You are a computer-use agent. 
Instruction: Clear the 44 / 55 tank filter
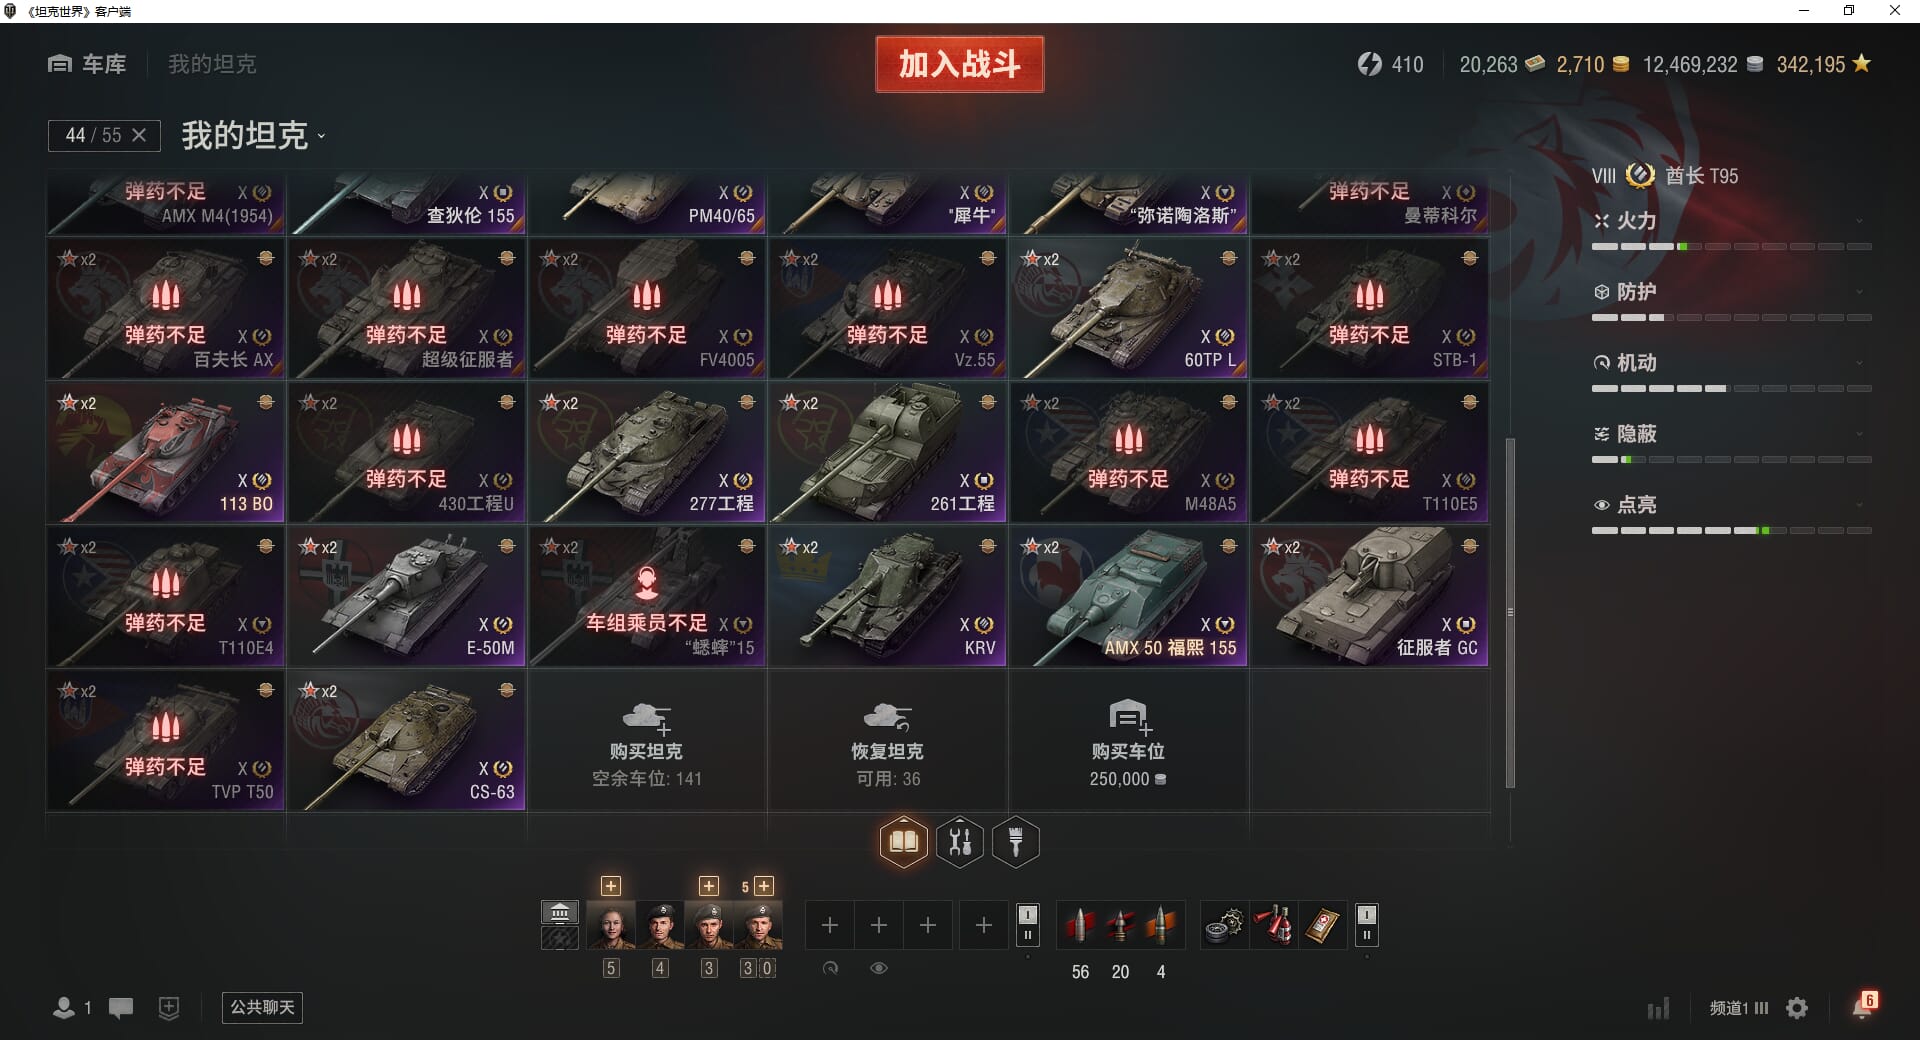click(139, 135)
